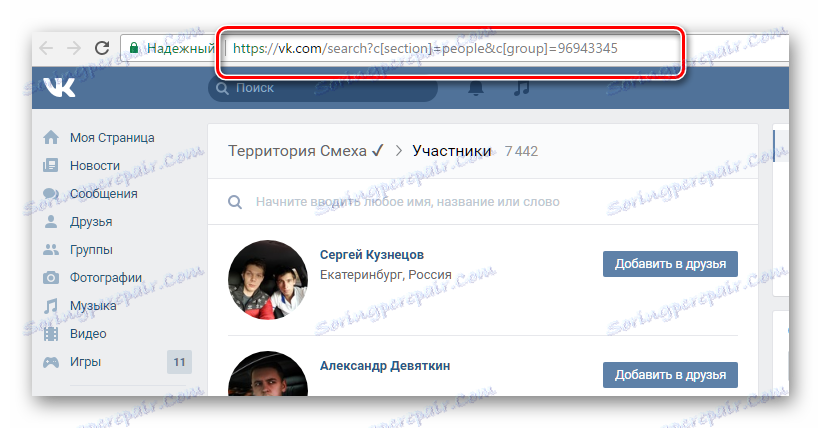
Task: Return to Территория Смеха group page
Action: [x=306, y=151]
